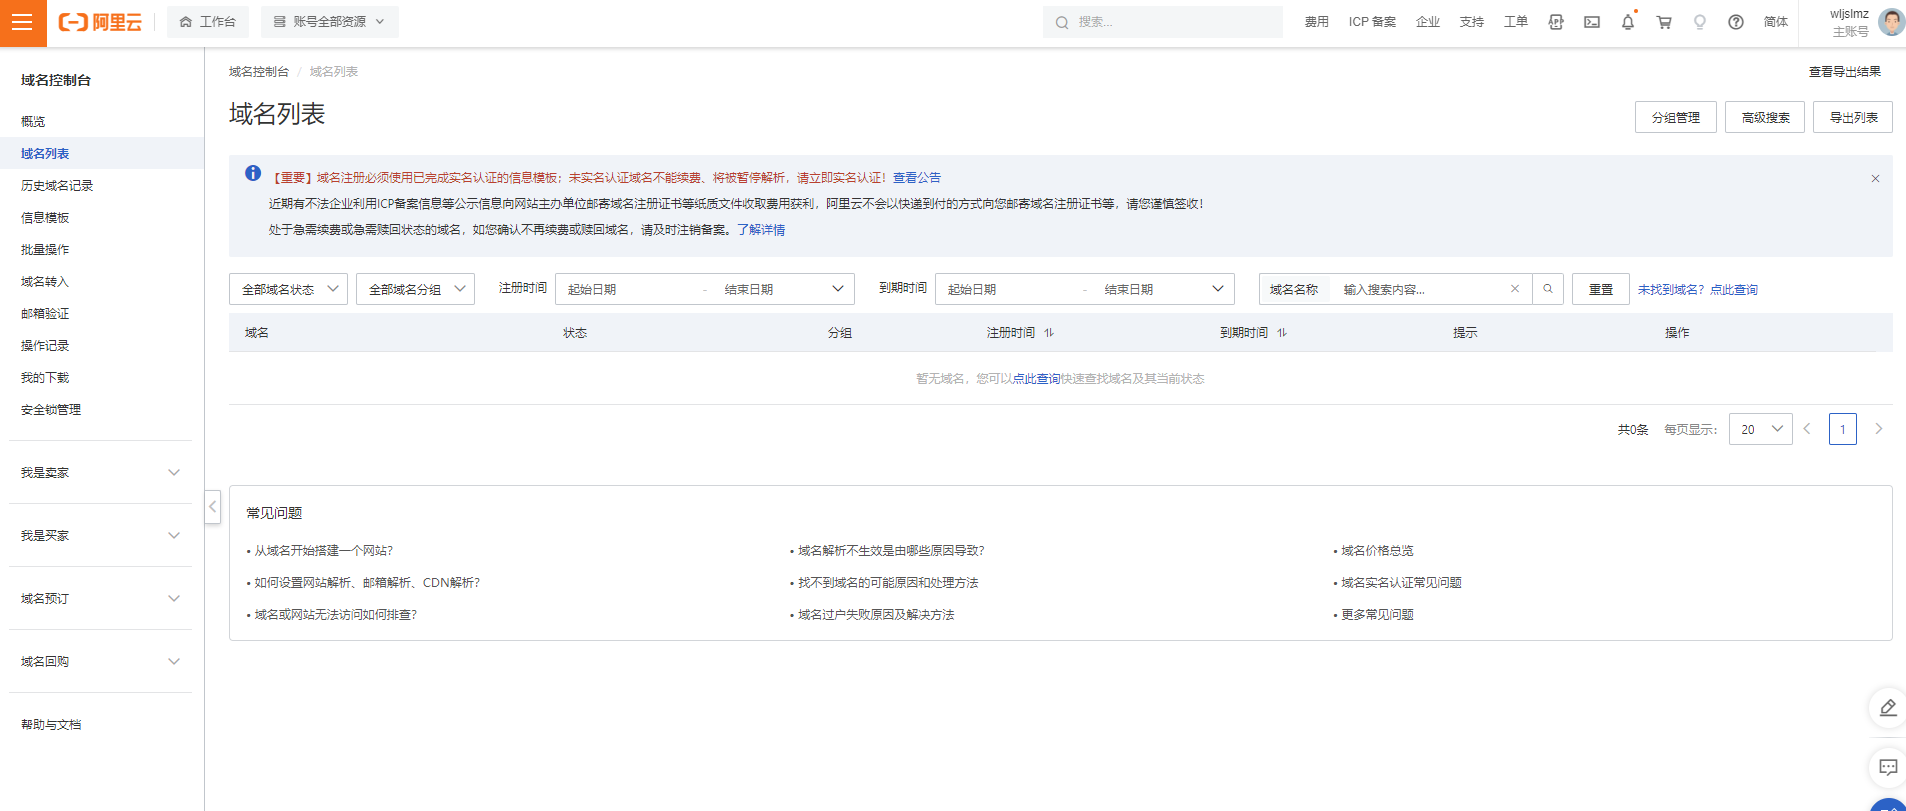The height and width of the screenshot is (811, 1906).
Task: Open 账号全部资源 dropdown
Action: coord(329,22)
